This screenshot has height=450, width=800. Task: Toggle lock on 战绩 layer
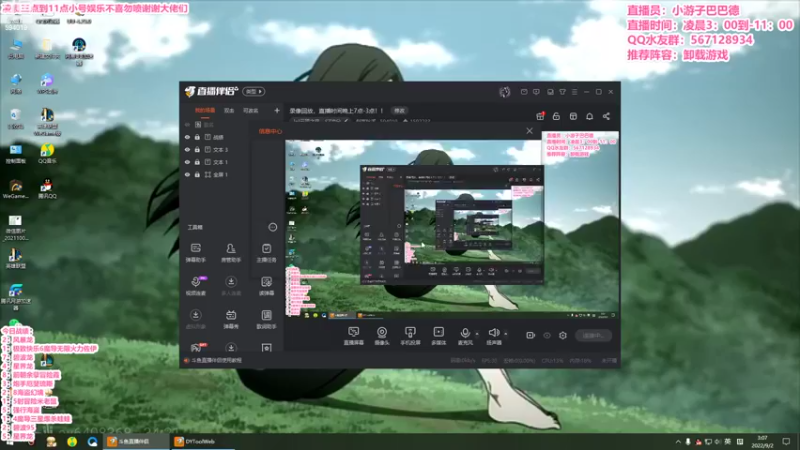(x=197, y=137)
